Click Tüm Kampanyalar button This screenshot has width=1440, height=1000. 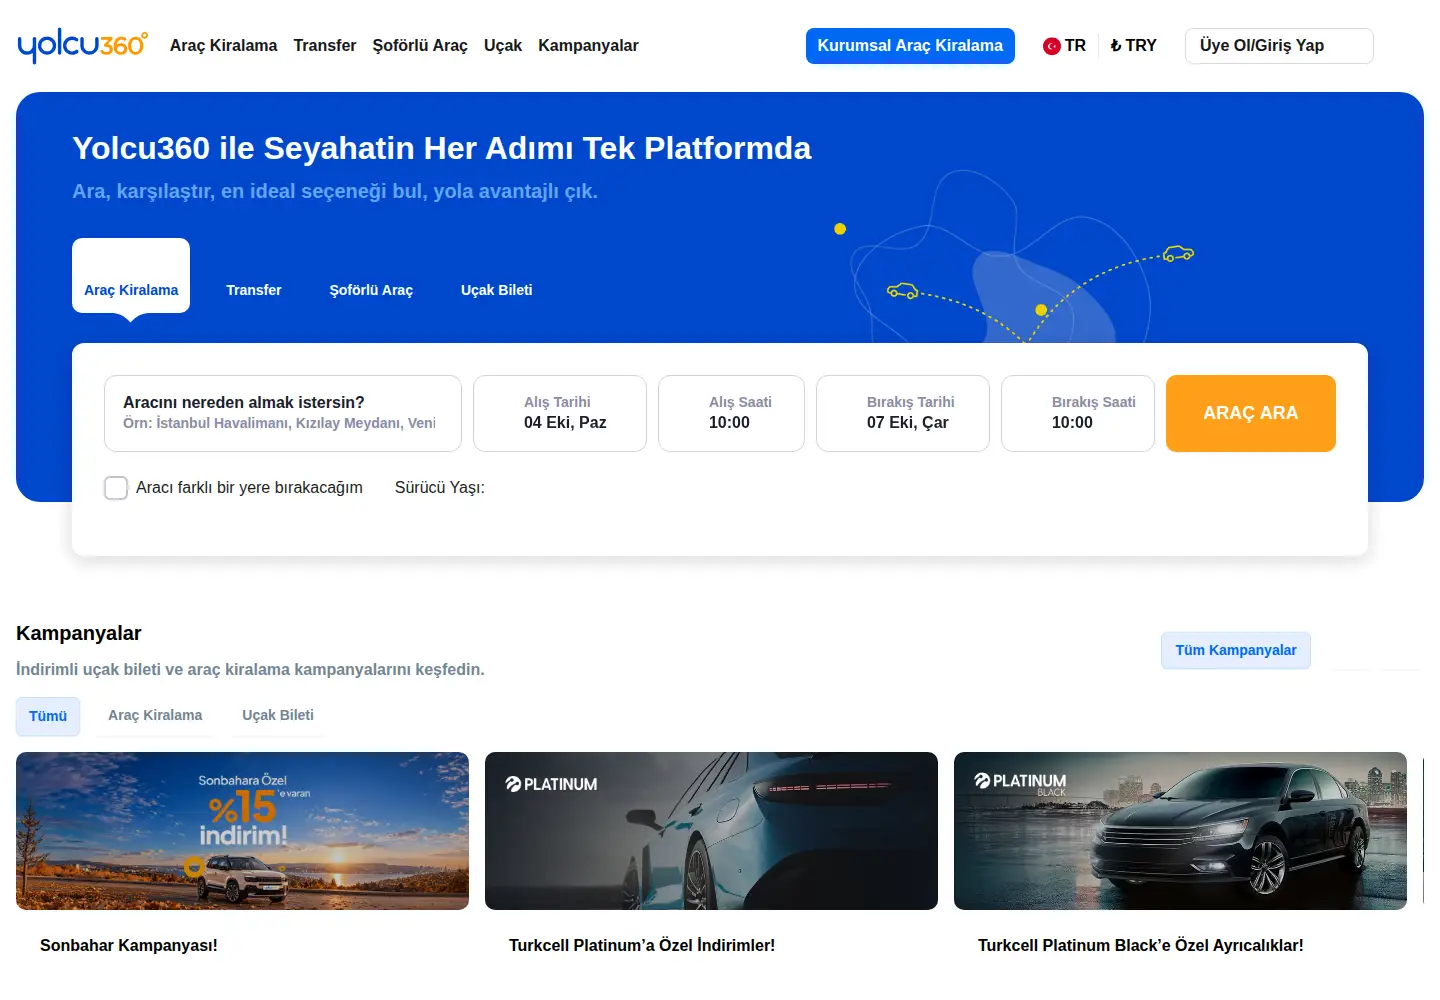pos(1236,650)
